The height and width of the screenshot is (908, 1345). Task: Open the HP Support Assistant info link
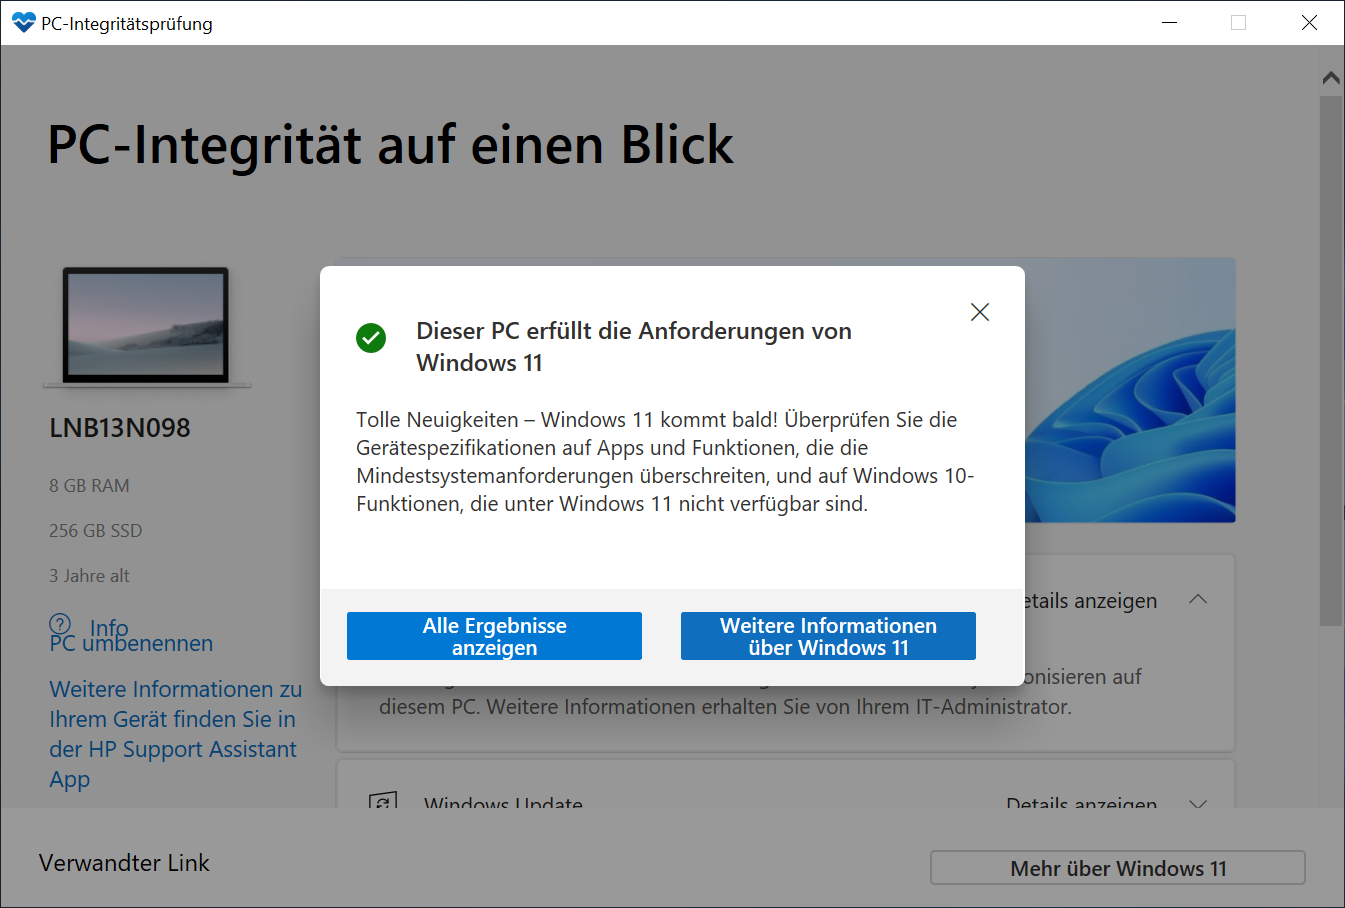[x=175, y=734]
